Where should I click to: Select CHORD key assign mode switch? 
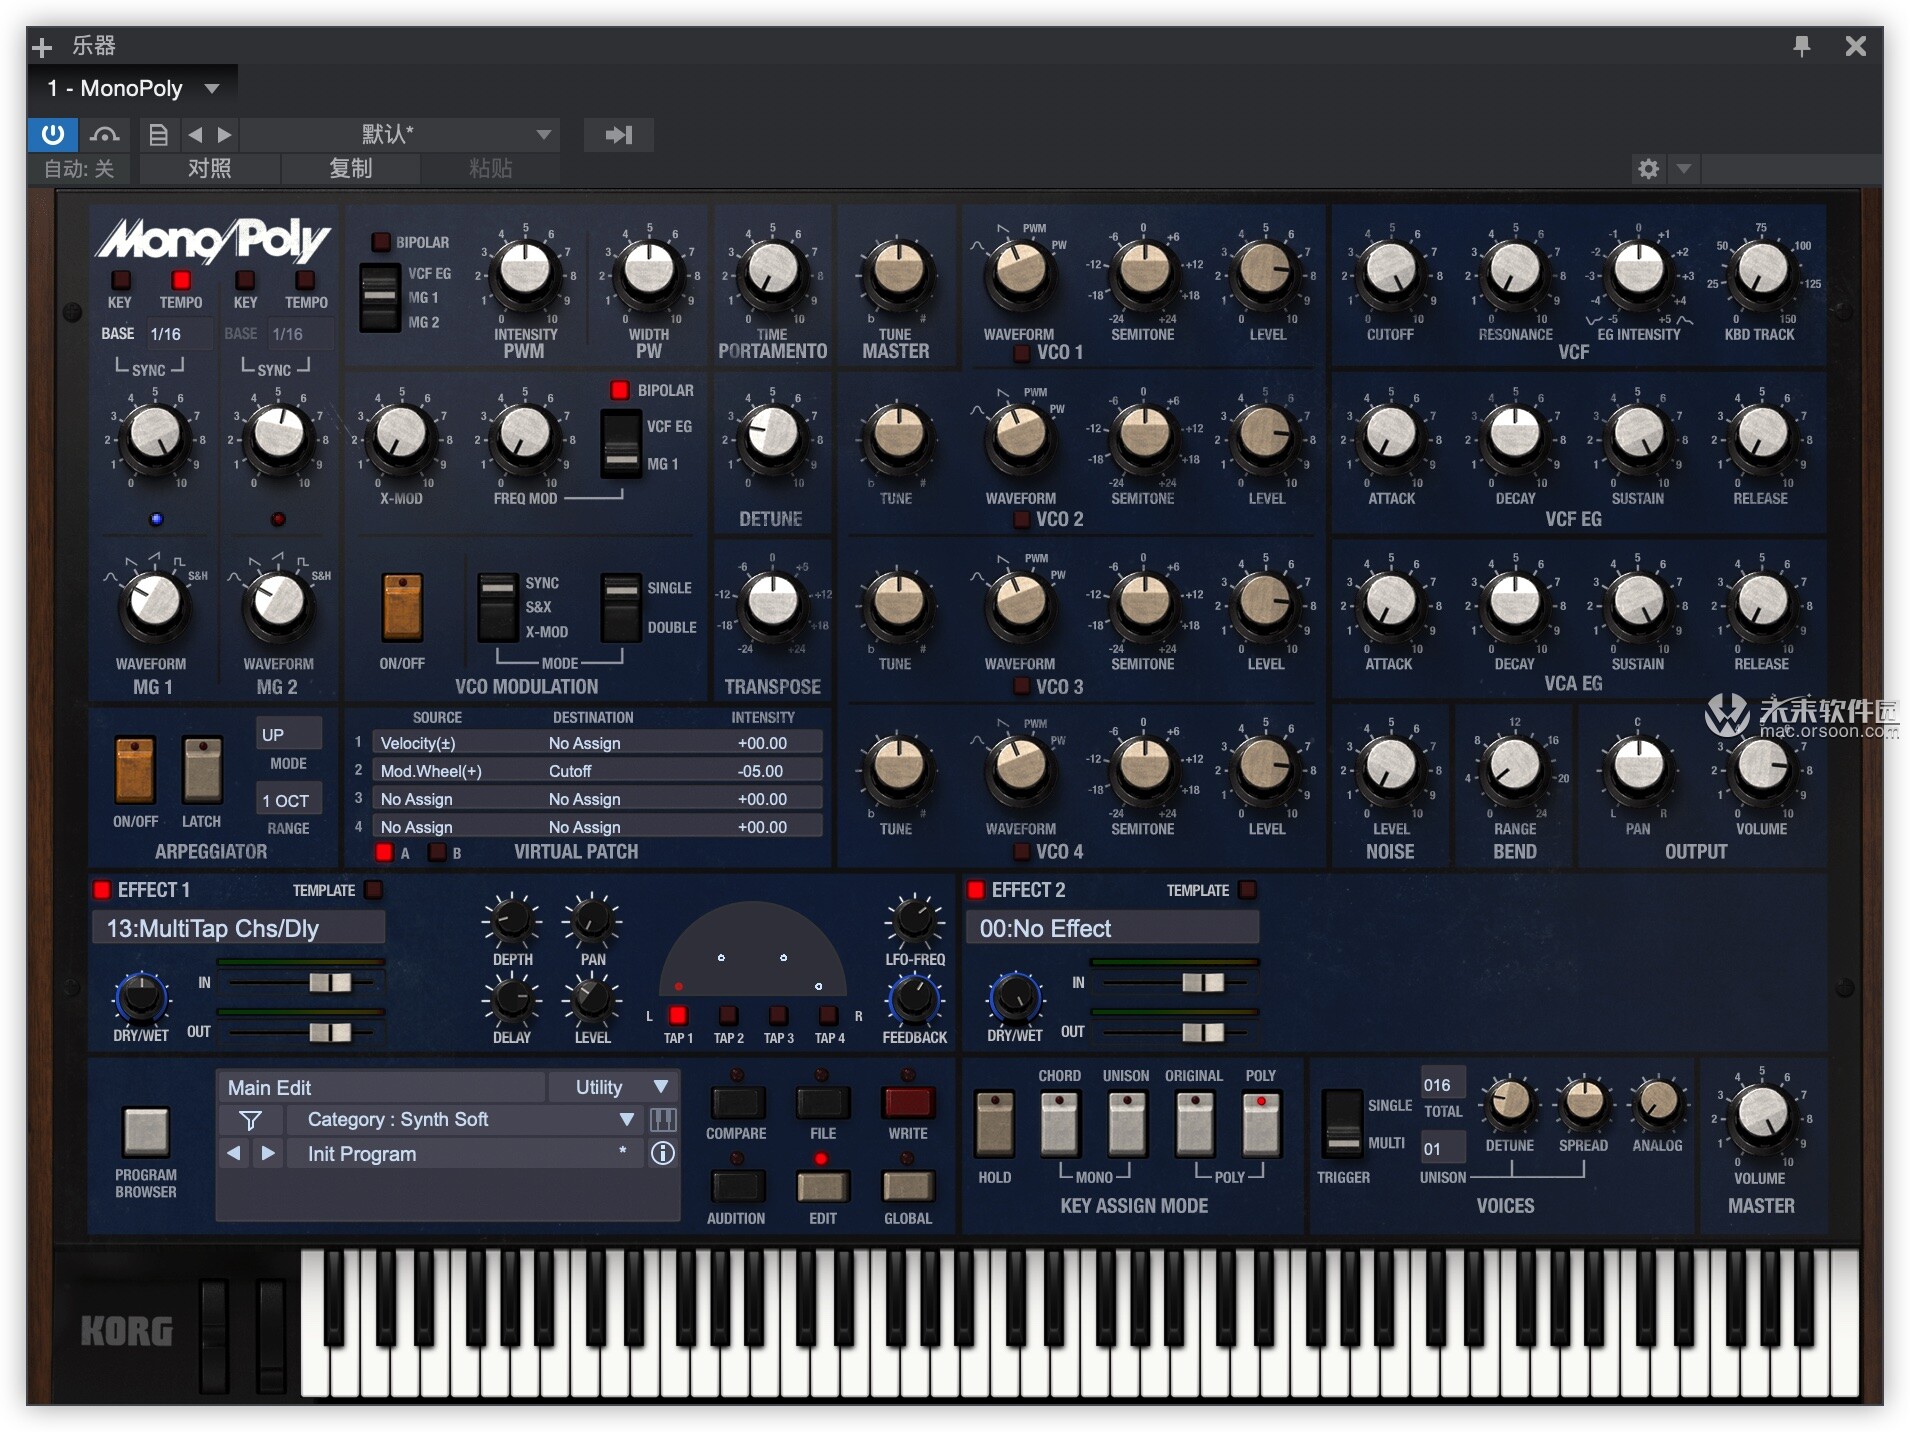tap(1059, 1125)
